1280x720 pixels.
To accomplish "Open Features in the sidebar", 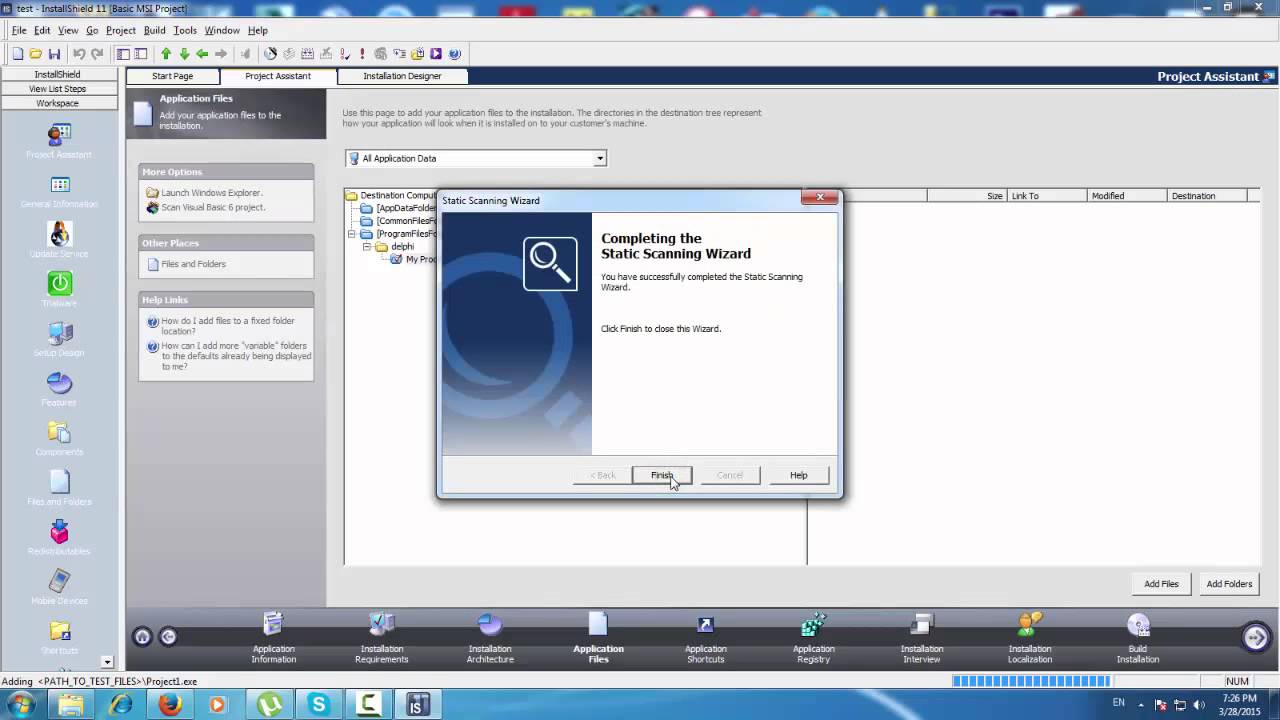I will coord(59,389).
